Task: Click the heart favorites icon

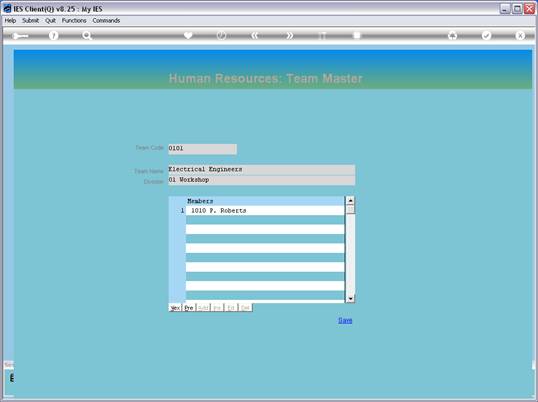Action: (188, 35)
